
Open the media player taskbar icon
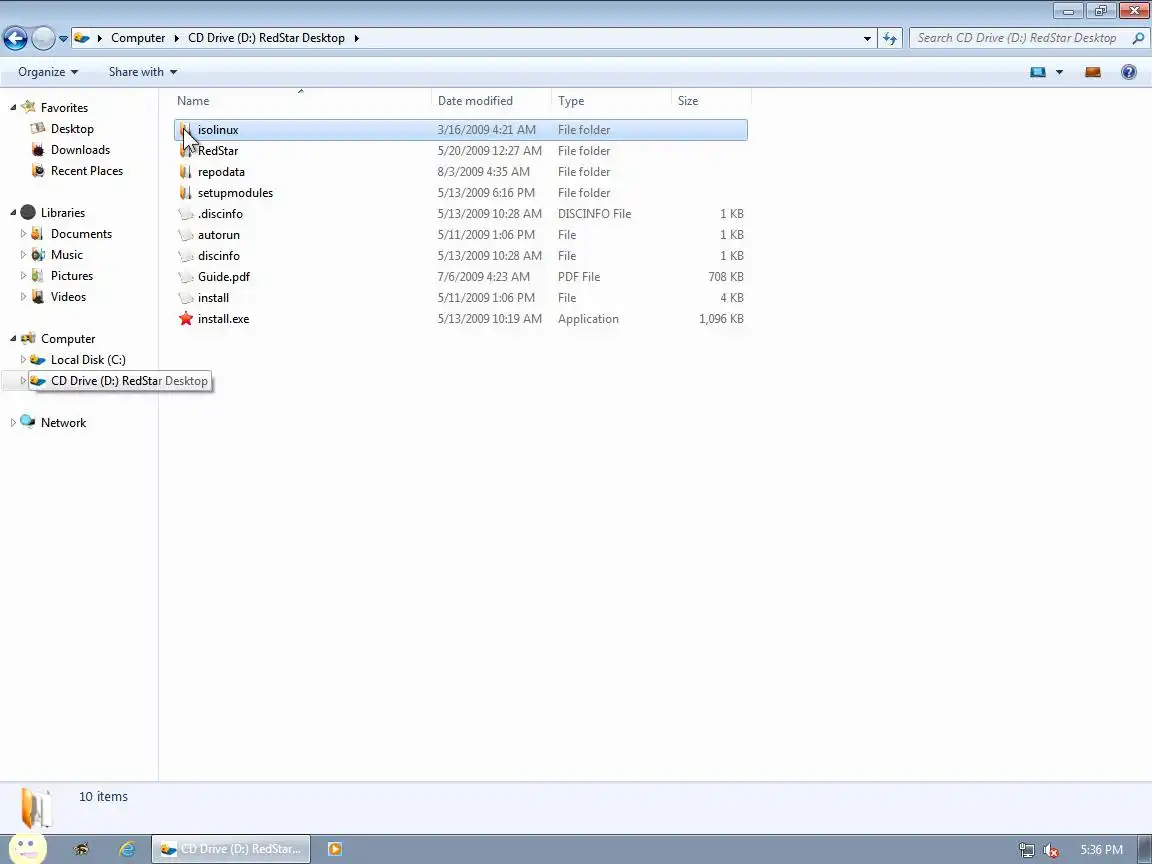[x=334, y=849]
